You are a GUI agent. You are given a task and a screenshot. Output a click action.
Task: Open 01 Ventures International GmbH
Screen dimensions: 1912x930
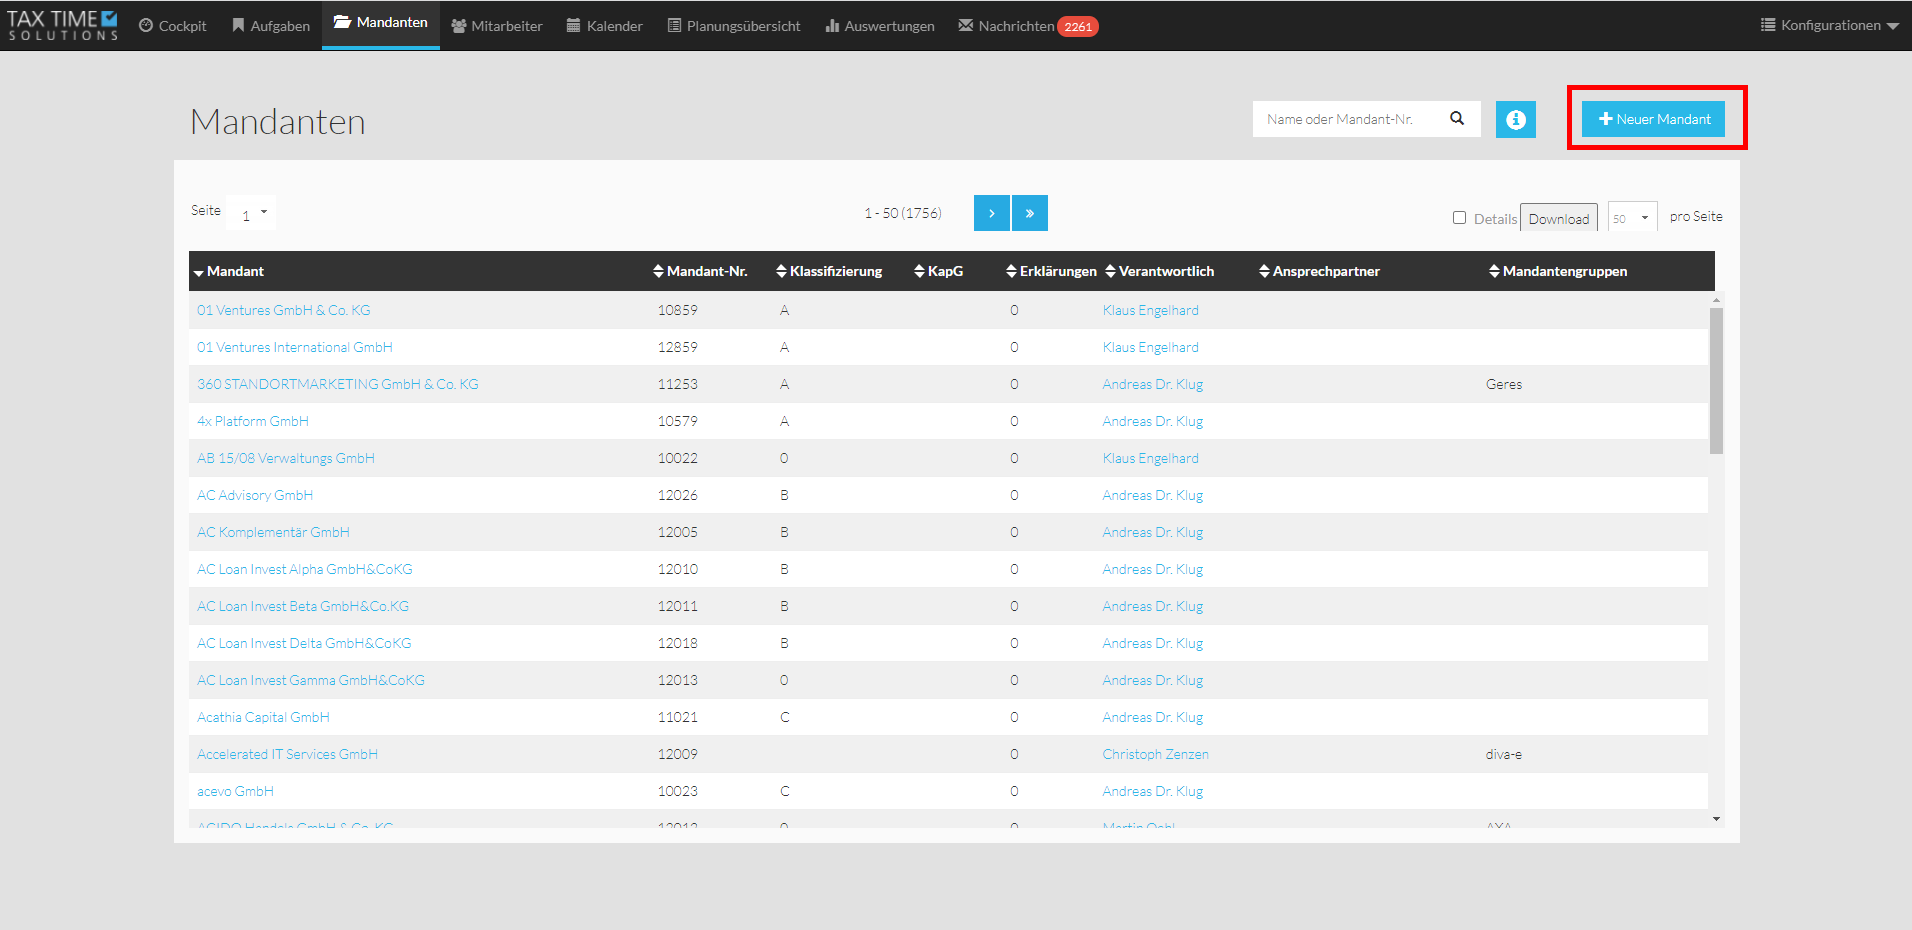click(x=295, y=347)
